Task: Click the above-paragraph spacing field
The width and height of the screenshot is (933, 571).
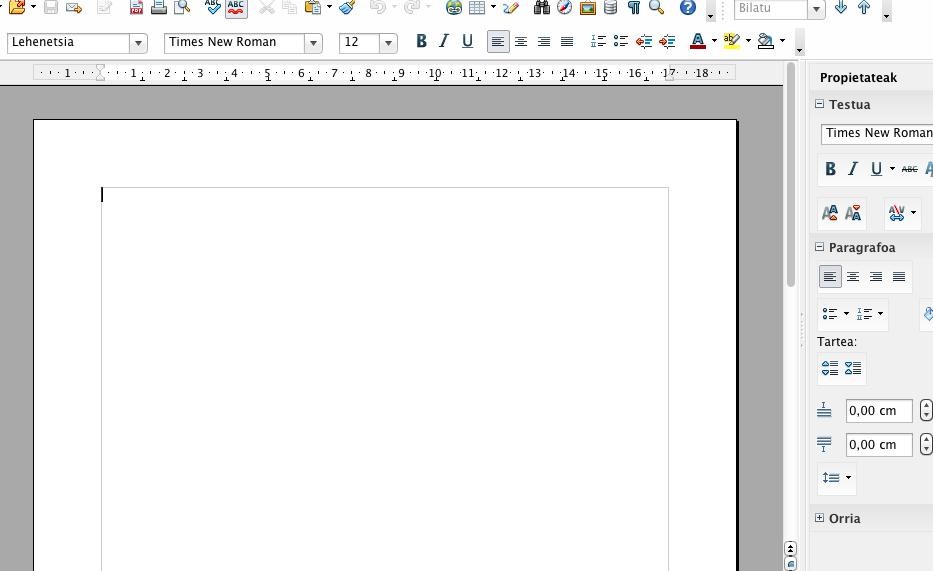Action: (x=879, y=410)
